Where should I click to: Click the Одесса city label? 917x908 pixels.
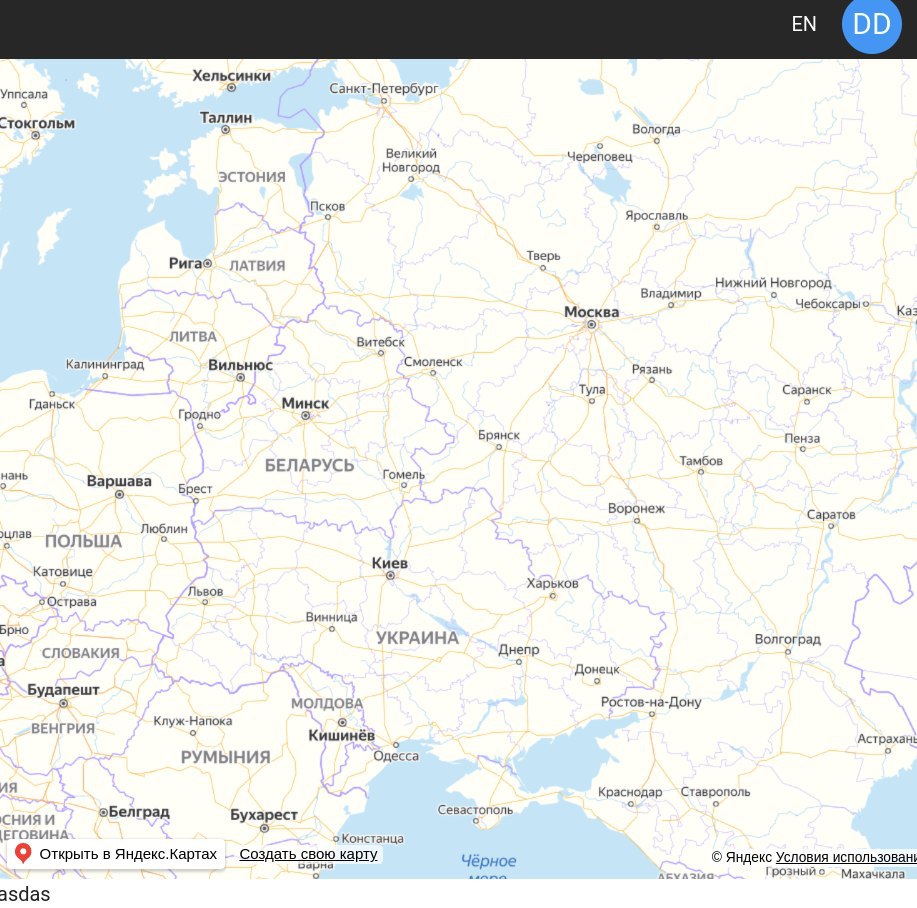[396, 756]
